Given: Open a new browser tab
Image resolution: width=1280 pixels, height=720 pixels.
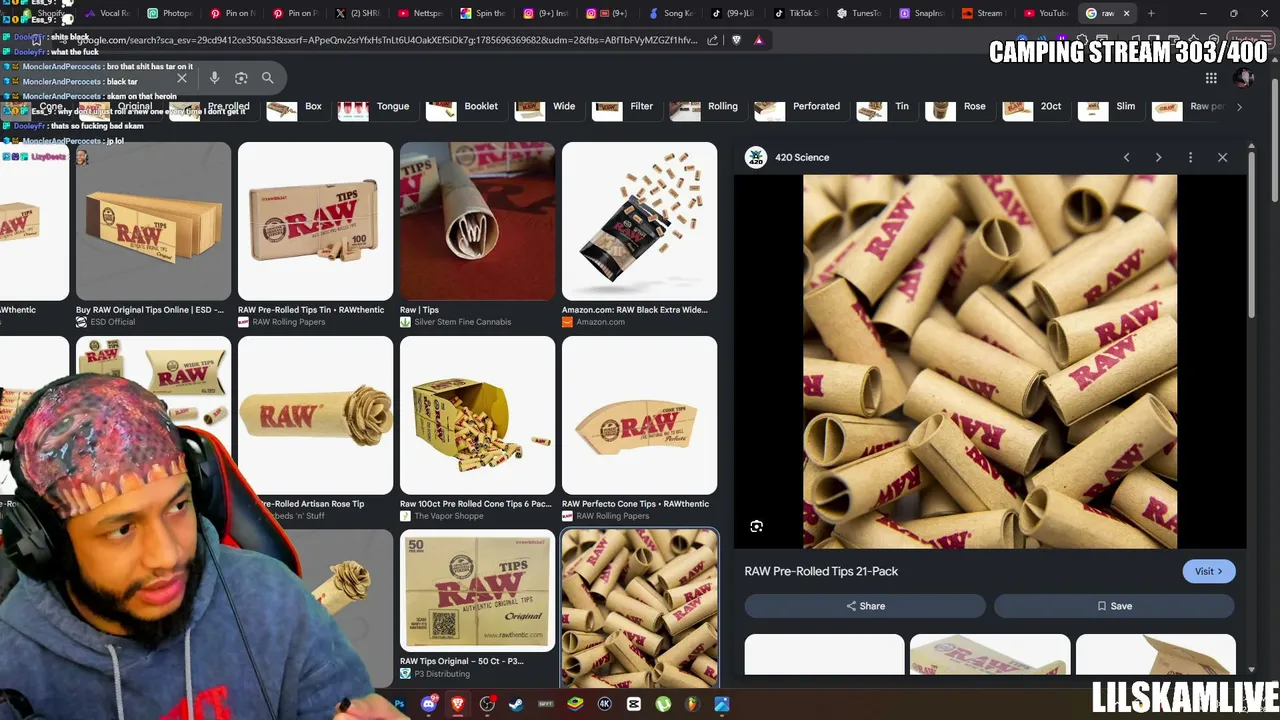Looking at the screenshot, I should [x=1151, y=13].
